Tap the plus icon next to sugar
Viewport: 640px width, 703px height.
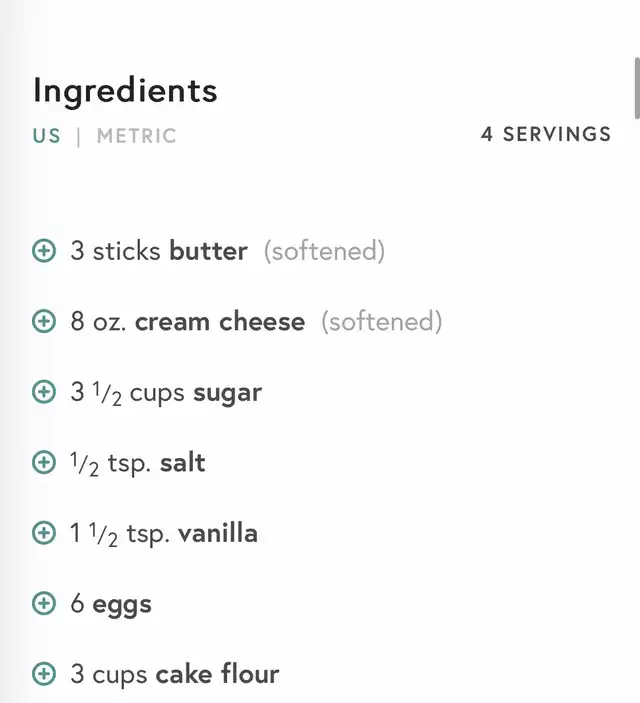tap(44, 393)
